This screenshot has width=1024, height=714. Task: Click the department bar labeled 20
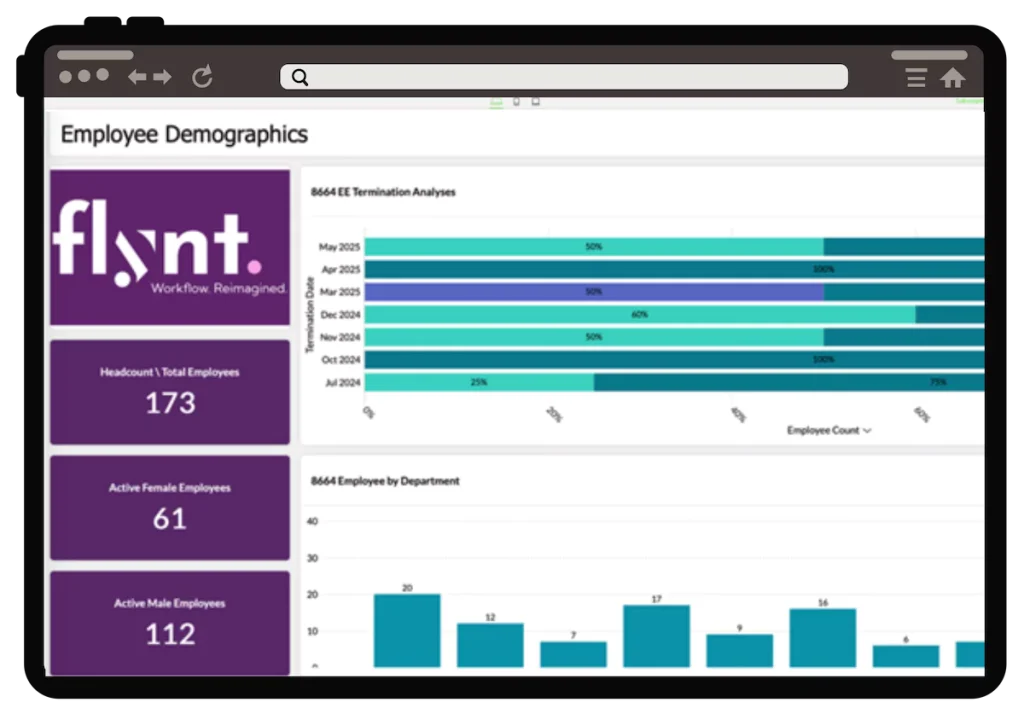[x=407, y=630]
